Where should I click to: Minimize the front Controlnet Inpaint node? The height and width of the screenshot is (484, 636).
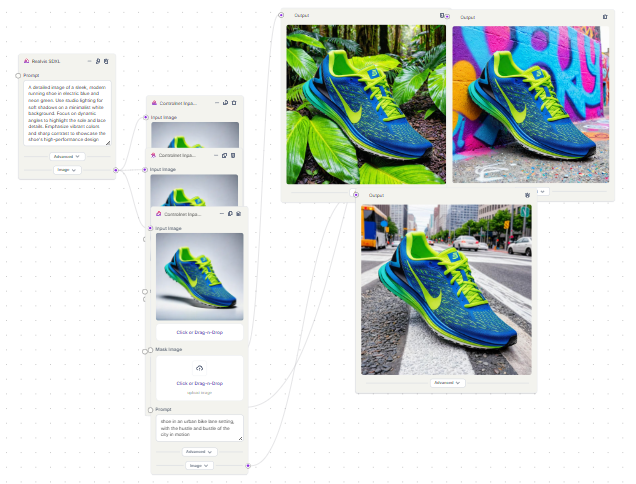coord(222,213)
